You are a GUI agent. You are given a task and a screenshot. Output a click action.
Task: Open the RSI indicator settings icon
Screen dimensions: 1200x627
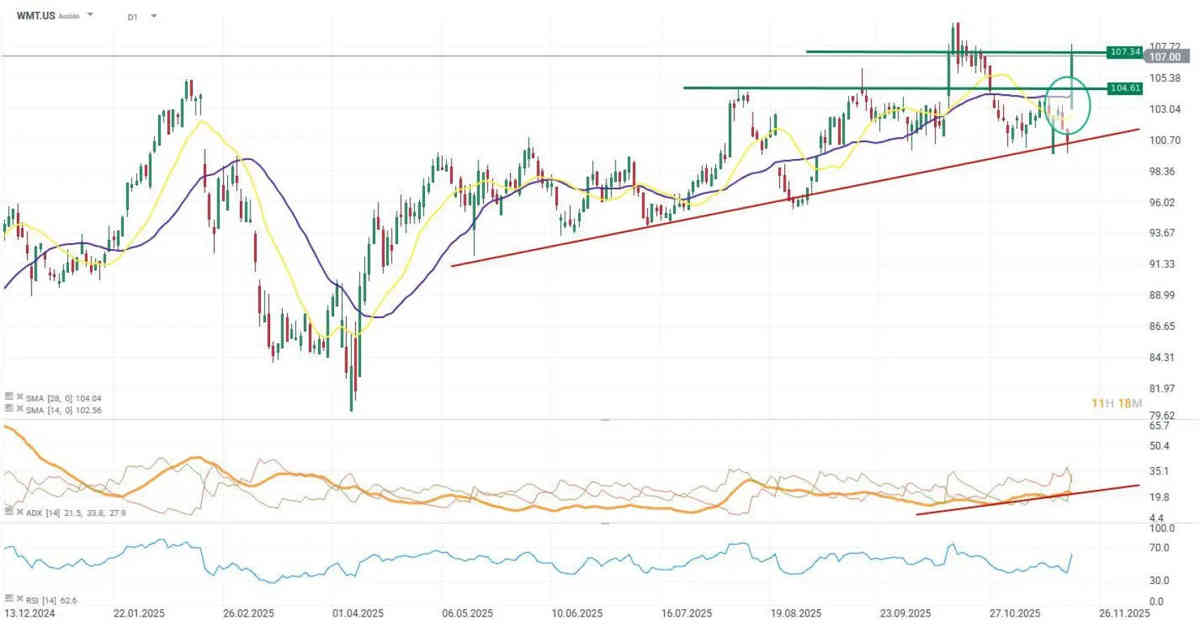8,598
